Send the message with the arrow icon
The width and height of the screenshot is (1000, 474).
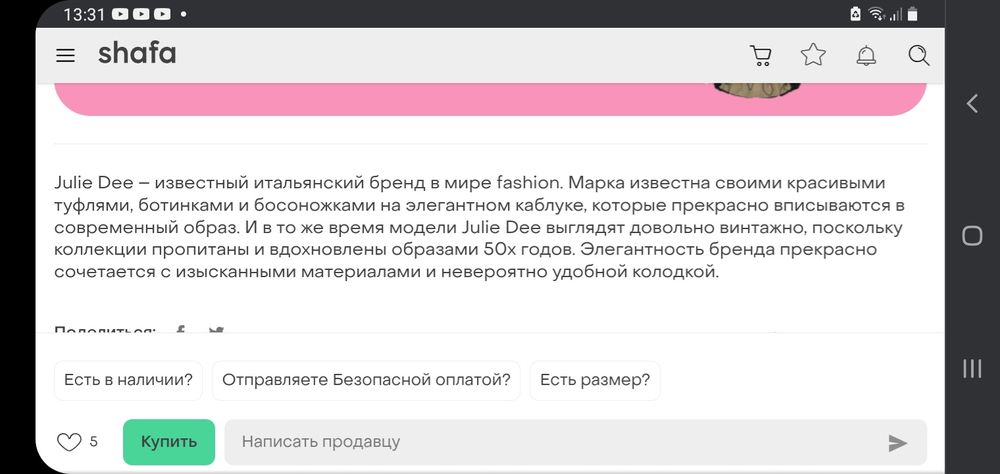(898, 443)
